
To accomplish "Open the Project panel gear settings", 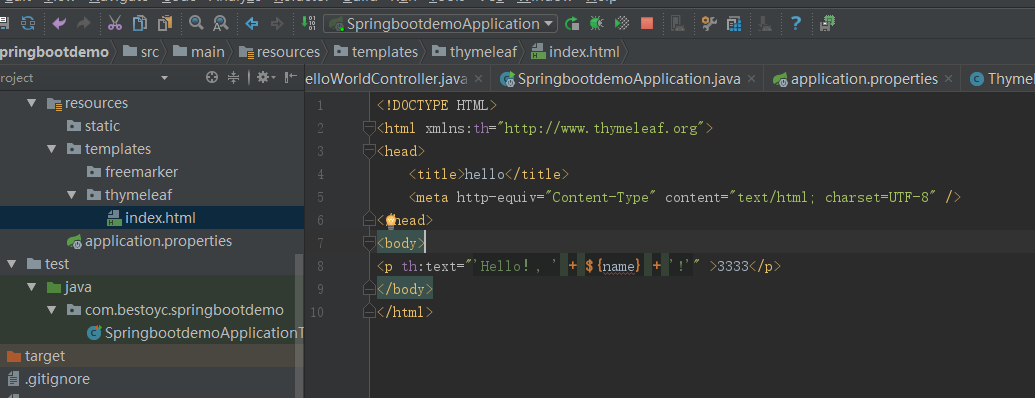I will (265, 78).
